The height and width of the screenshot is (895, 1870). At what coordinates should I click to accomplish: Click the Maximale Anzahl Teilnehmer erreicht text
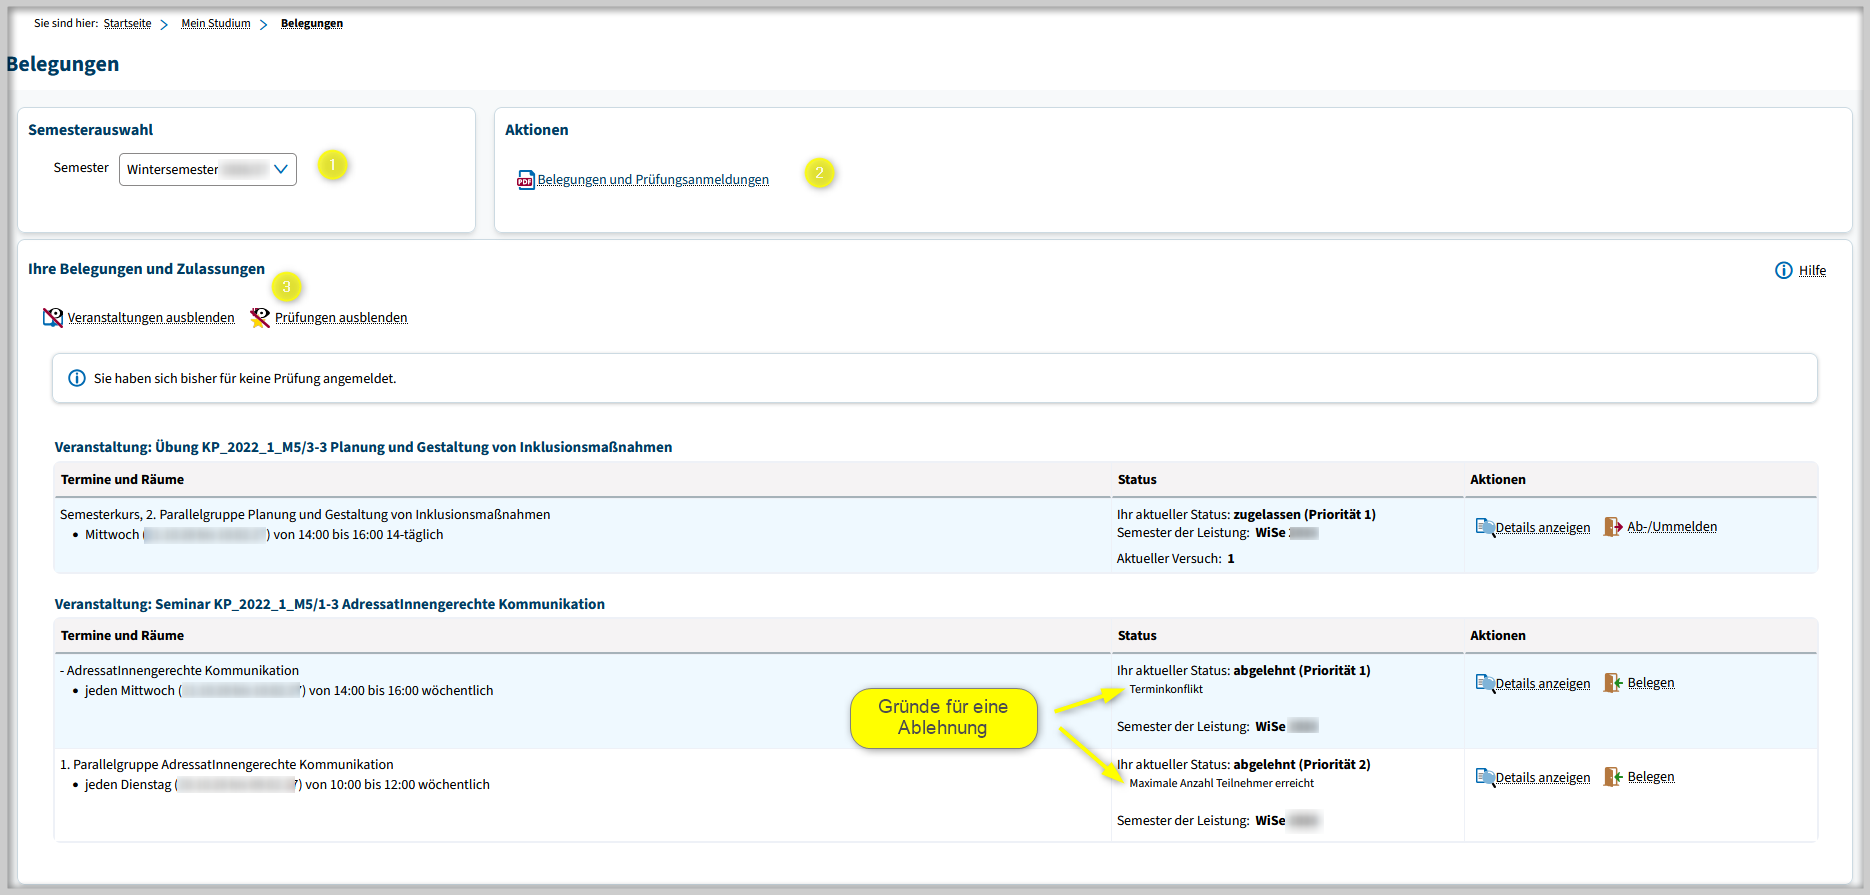click(1222, 783)
